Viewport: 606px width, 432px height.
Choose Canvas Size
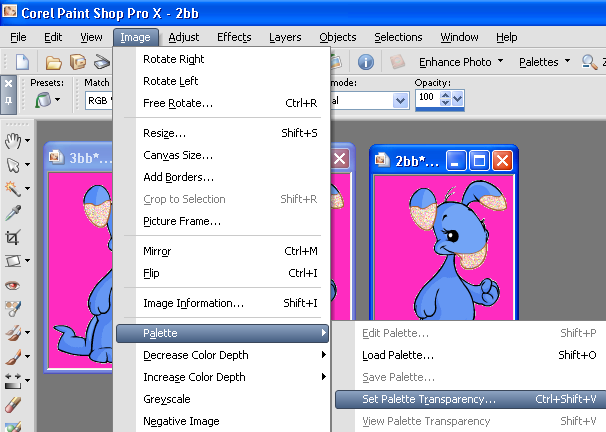(x=223, y=155)
